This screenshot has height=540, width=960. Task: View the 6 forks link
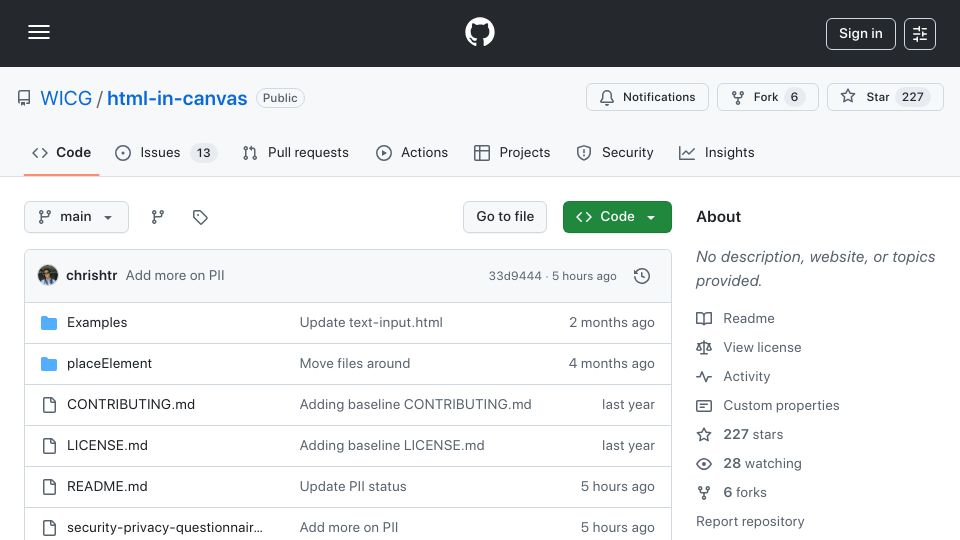coord(744,492)
